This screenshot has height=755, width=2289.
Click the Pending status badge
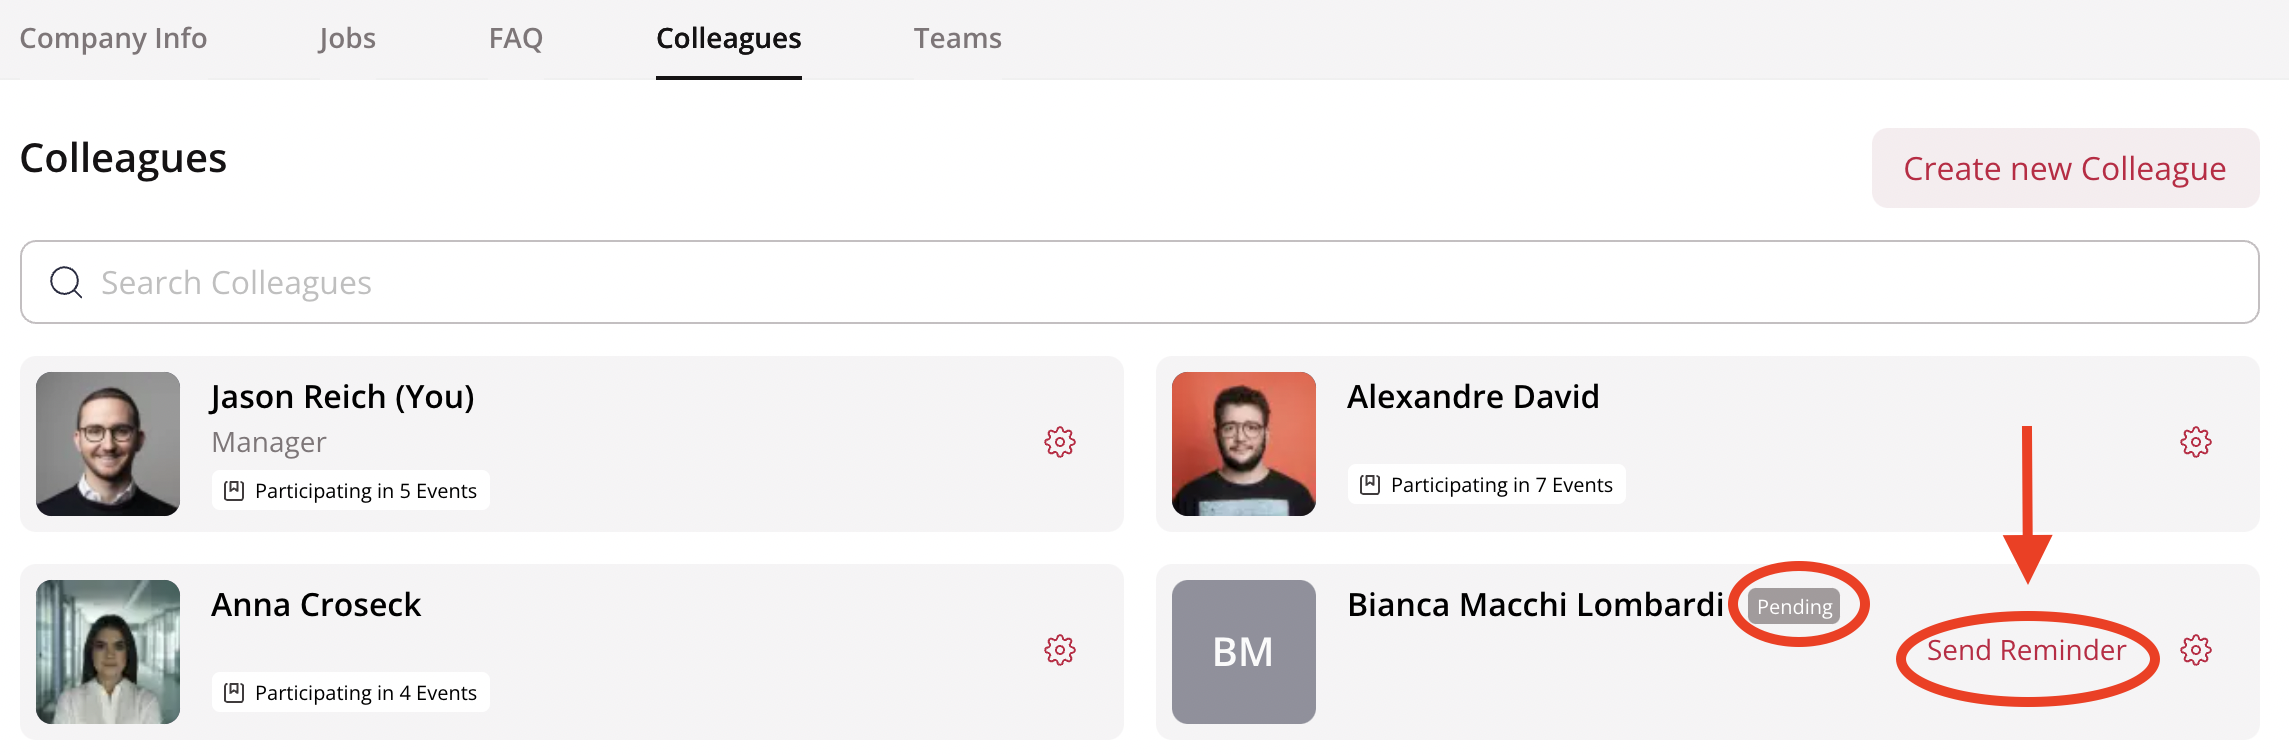pyautogui.click(x=1794, y=607)
